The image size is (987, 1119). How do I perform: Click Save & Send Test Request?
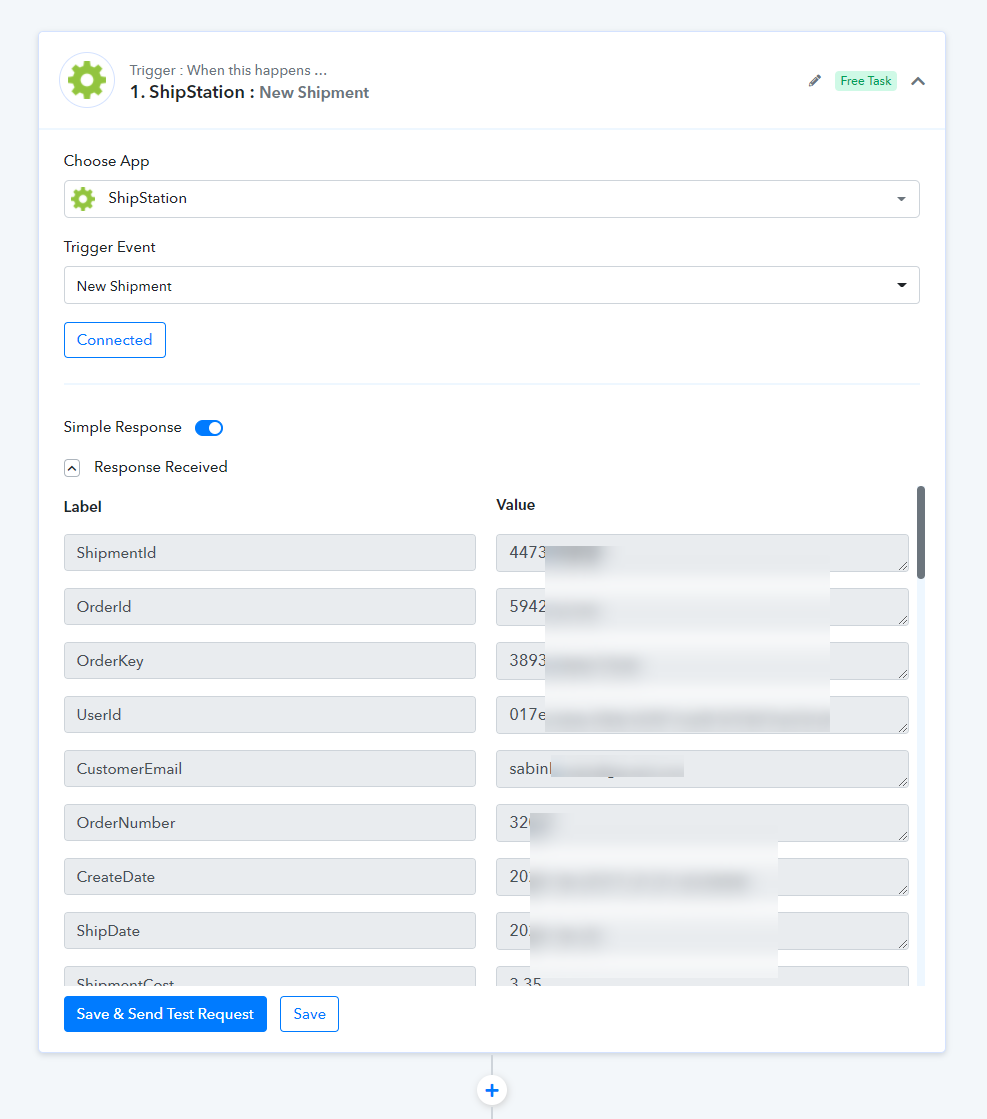point(166,1014)
